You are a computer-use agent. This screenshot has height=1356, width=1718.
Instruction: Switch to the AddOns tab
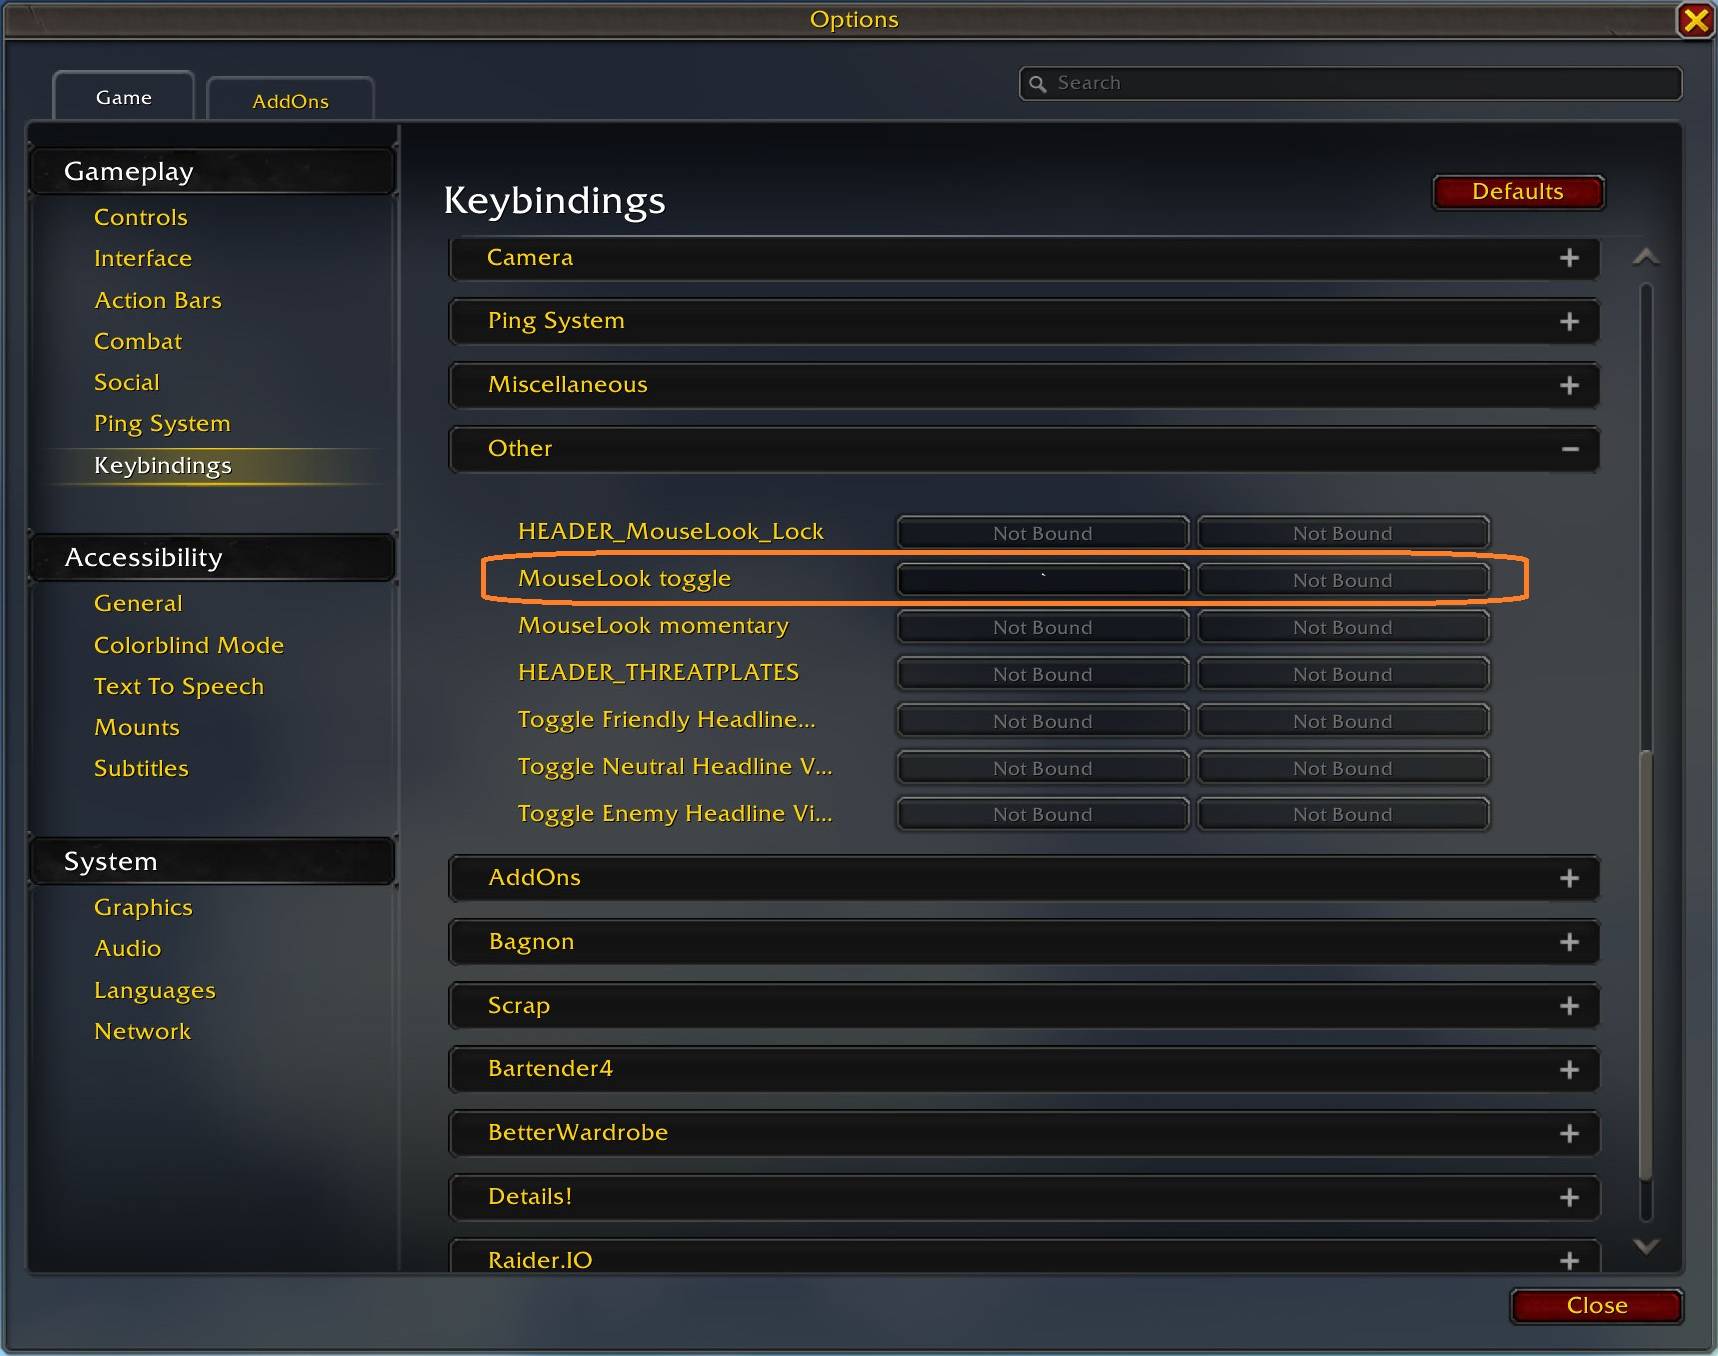pyautogui.click(x=290, y=100)
